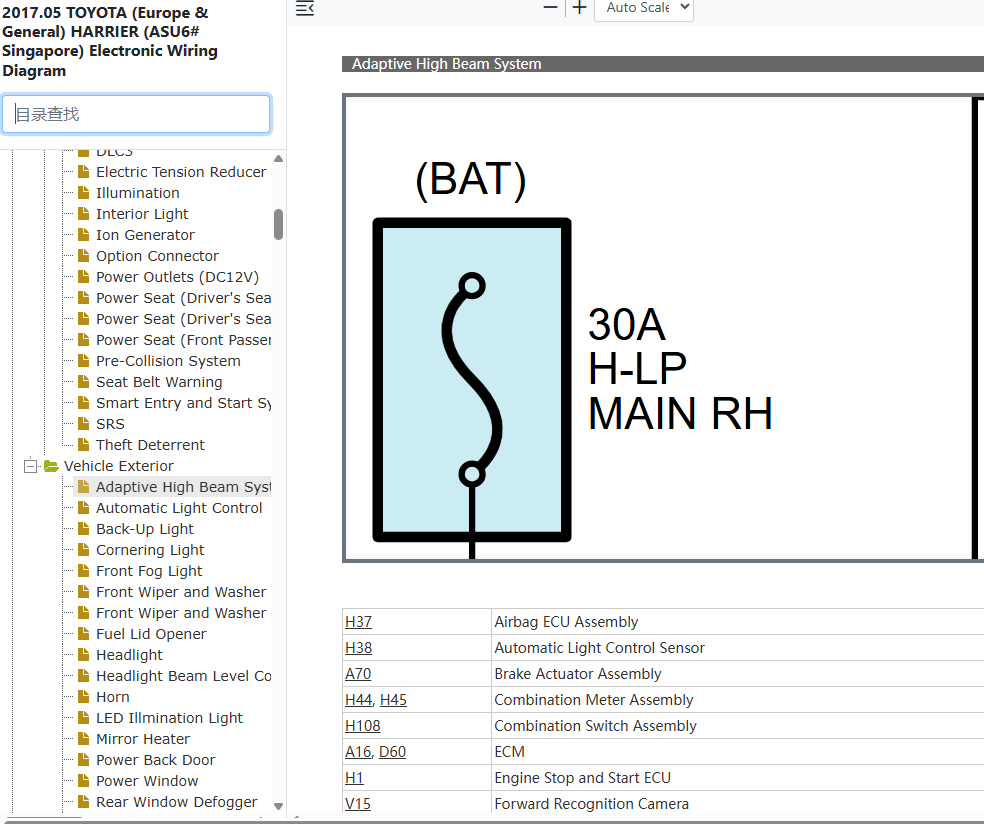Open the Auto Scale dropdown

tap(644, 9)
